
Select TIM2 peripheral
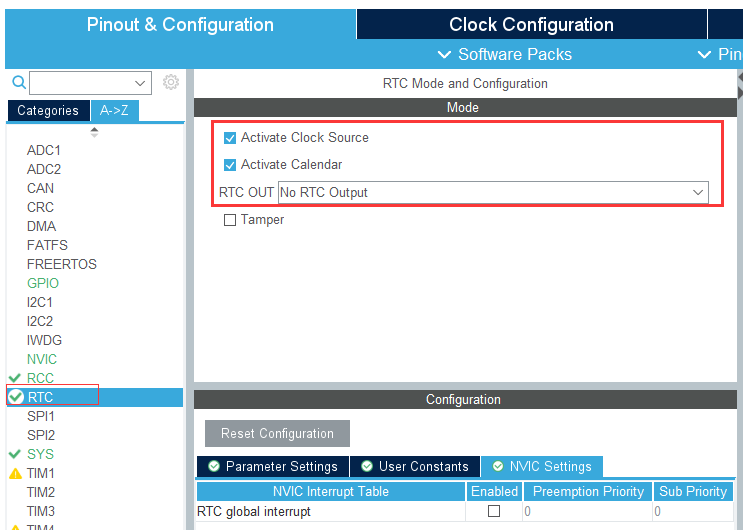(x=41, y=492)
